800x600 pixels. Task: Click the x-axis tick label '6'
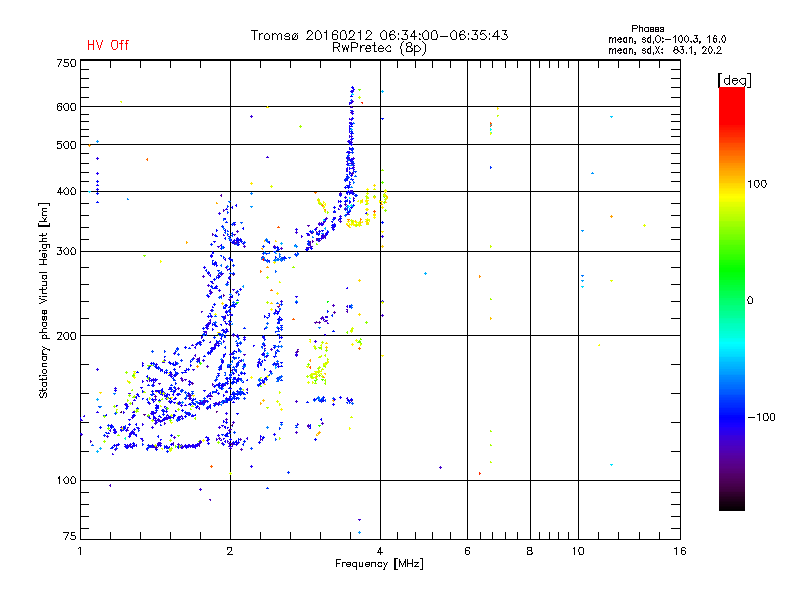(467, 551)
